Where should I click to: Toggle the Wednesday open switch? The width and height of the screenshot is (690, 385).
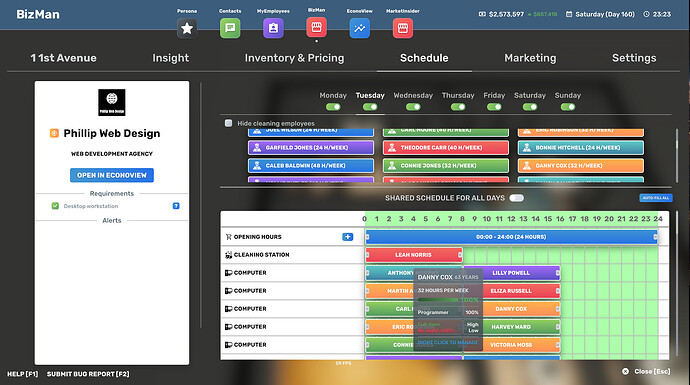(x=413, y=107)
